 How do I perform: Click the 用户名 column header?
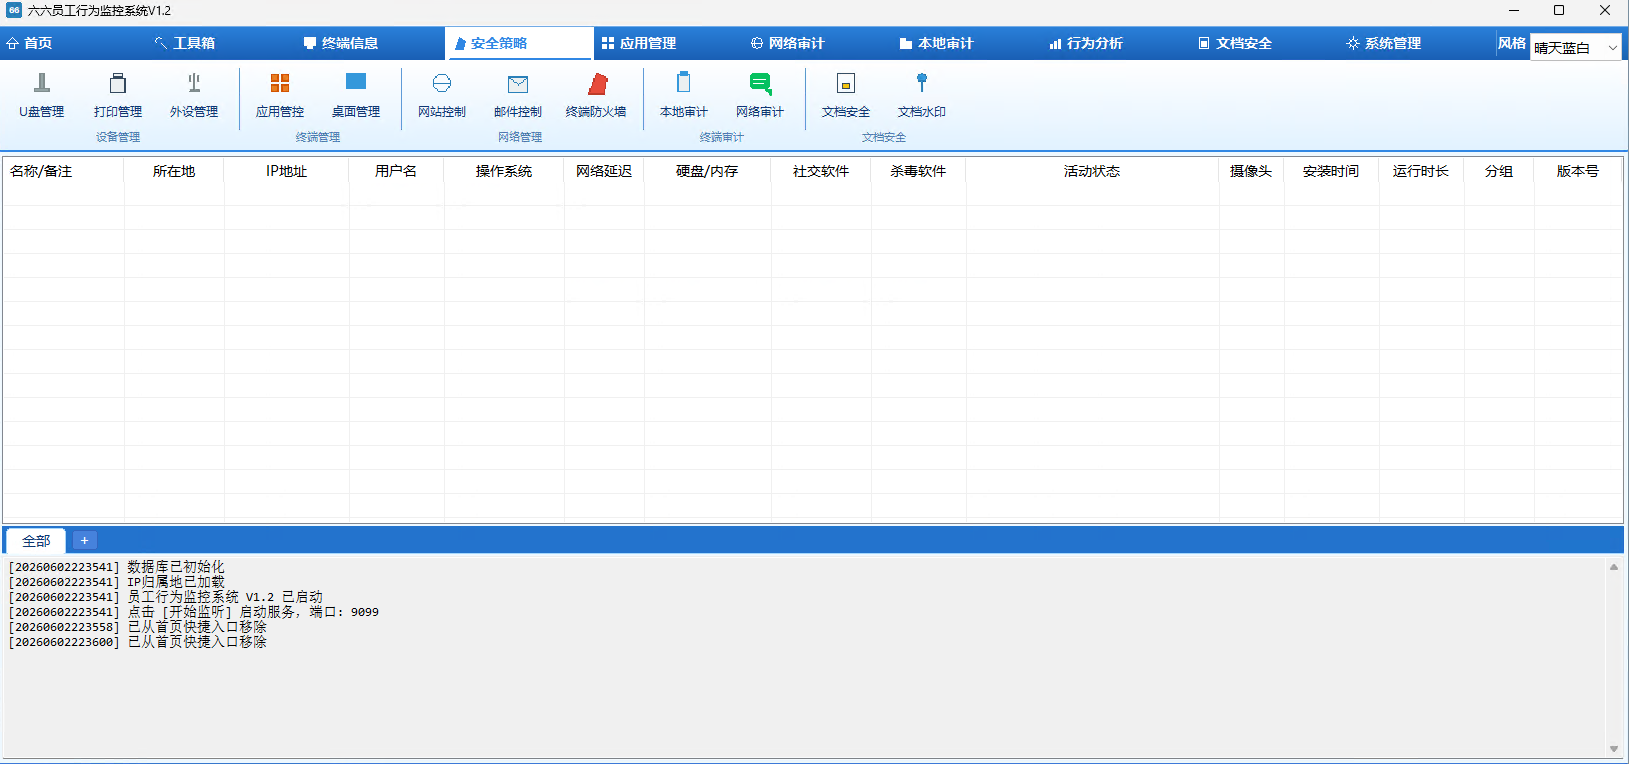point(396,171)
